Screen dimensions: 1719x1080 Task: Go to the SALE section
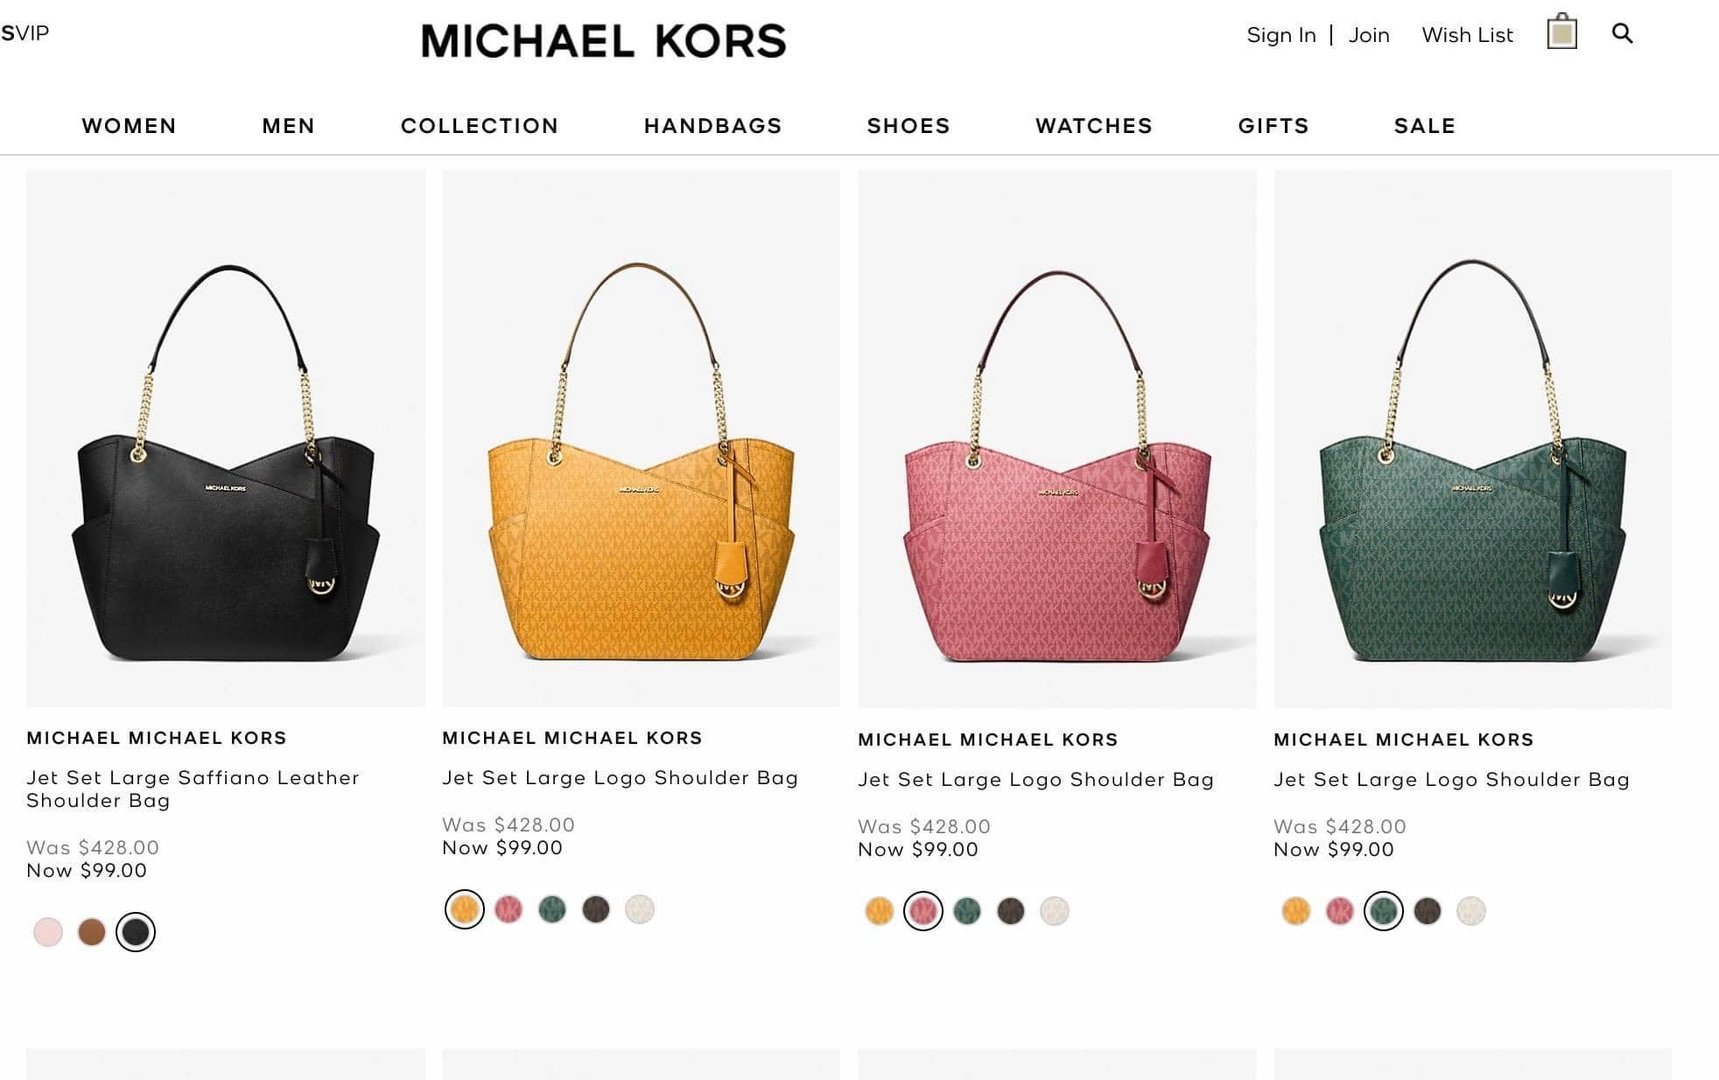tap(1425, 126)
